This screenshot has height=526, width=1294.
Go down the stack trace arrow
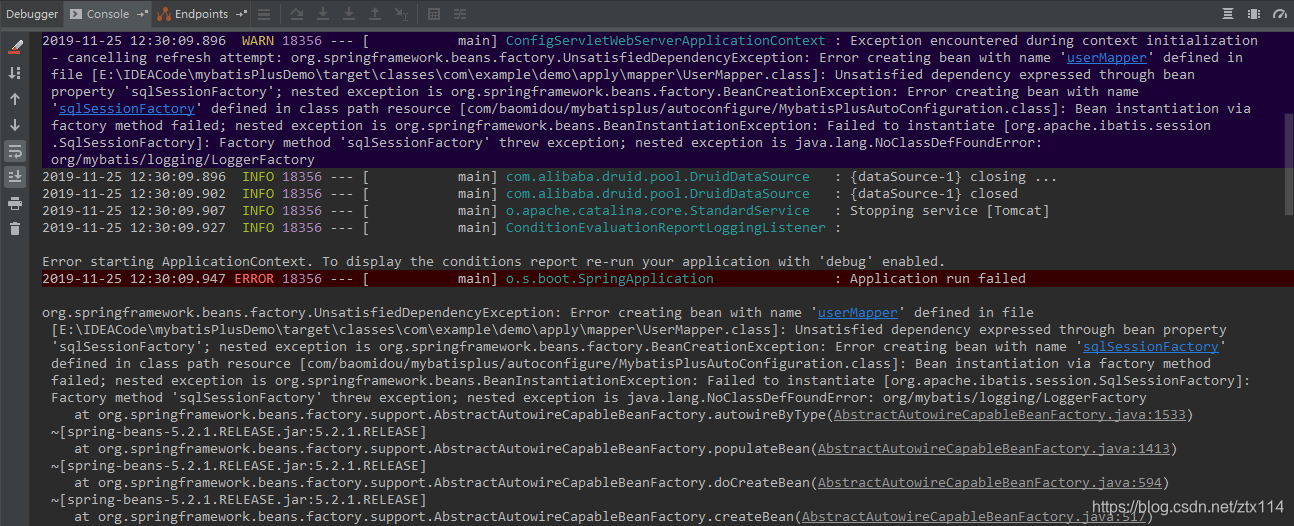pos(15,125)
